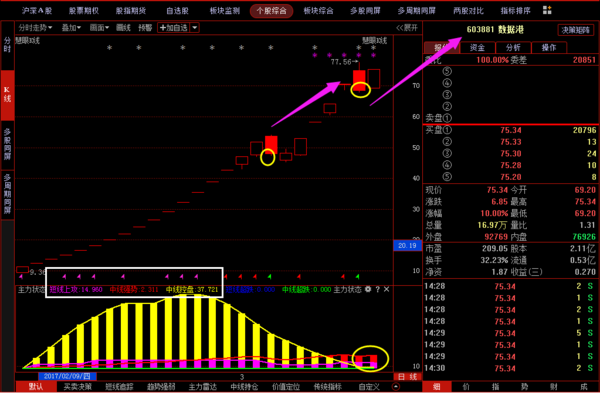Image resolution: width=600 pixels, height=393 pixels.
Task: Open indicator settings gear icon
Action: pos(368,289)
